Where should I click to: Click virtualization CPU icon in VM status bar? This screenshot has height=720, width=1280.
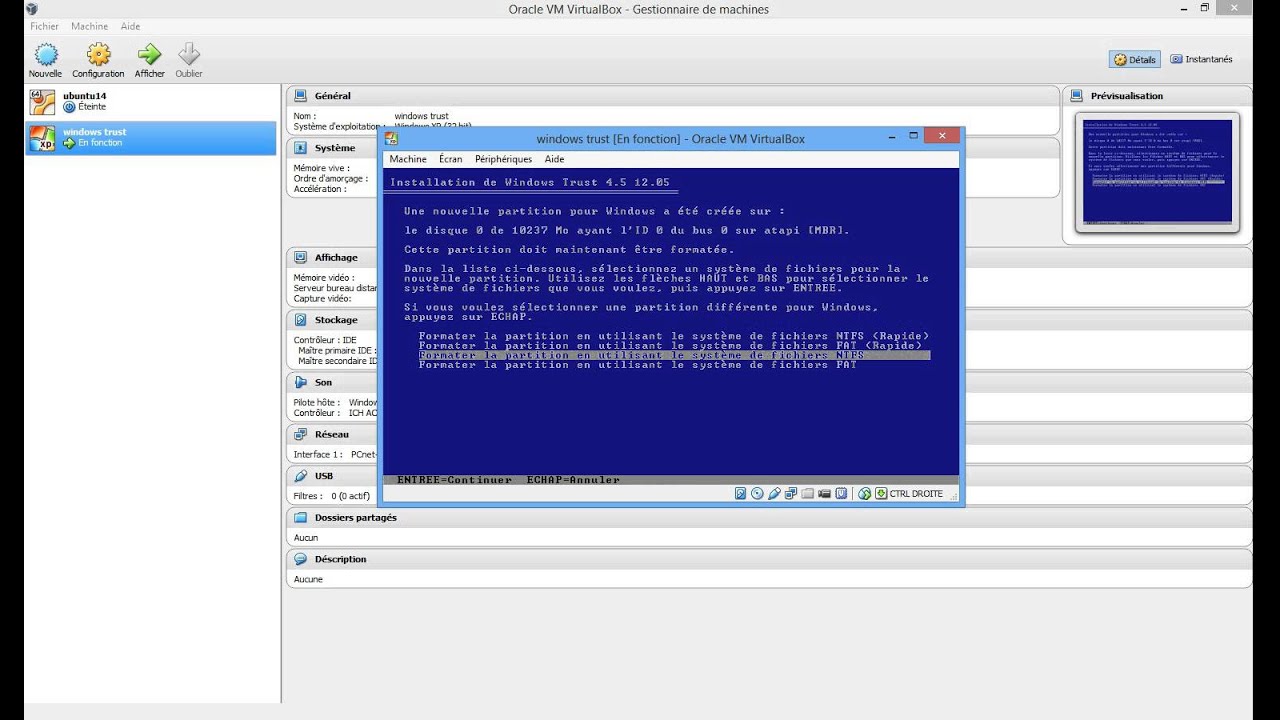(x=841, y=494)
